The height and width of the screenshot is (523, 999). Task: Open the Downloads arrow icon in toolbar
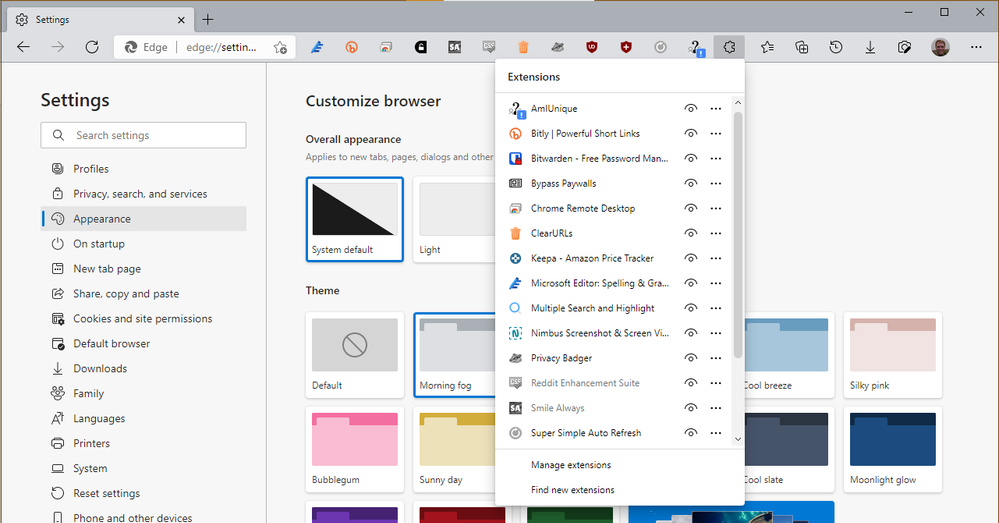coord(870,47)
